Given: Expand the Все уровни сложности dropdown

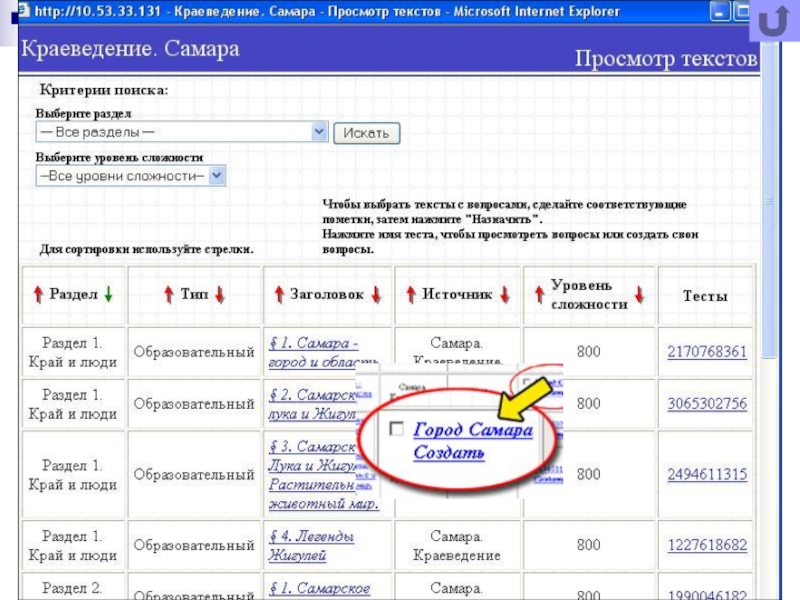Looking at the screenshot, I should pos(219,176).
